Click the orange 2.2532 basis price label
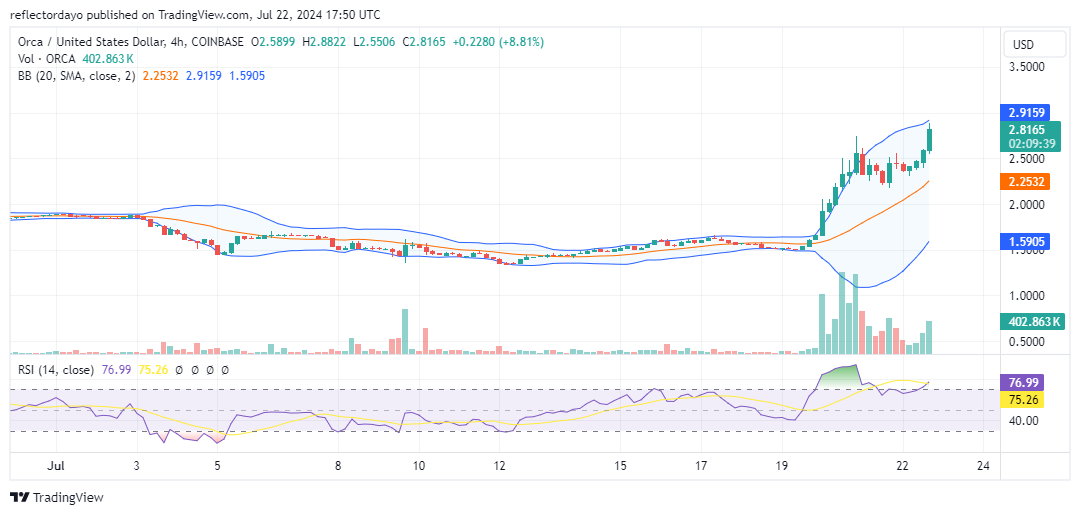Viewport: 1080px width, 515px height. point(1027,182)
